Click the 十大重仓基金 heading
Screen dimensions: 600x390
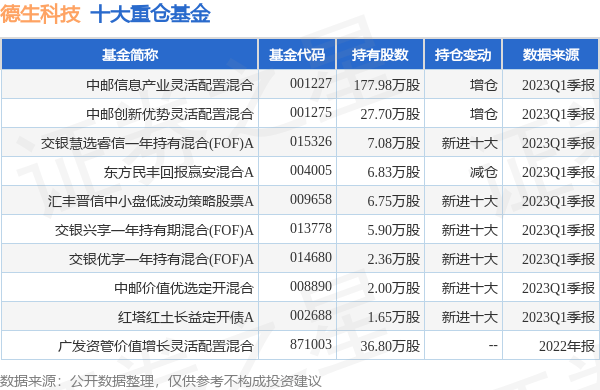150,14
